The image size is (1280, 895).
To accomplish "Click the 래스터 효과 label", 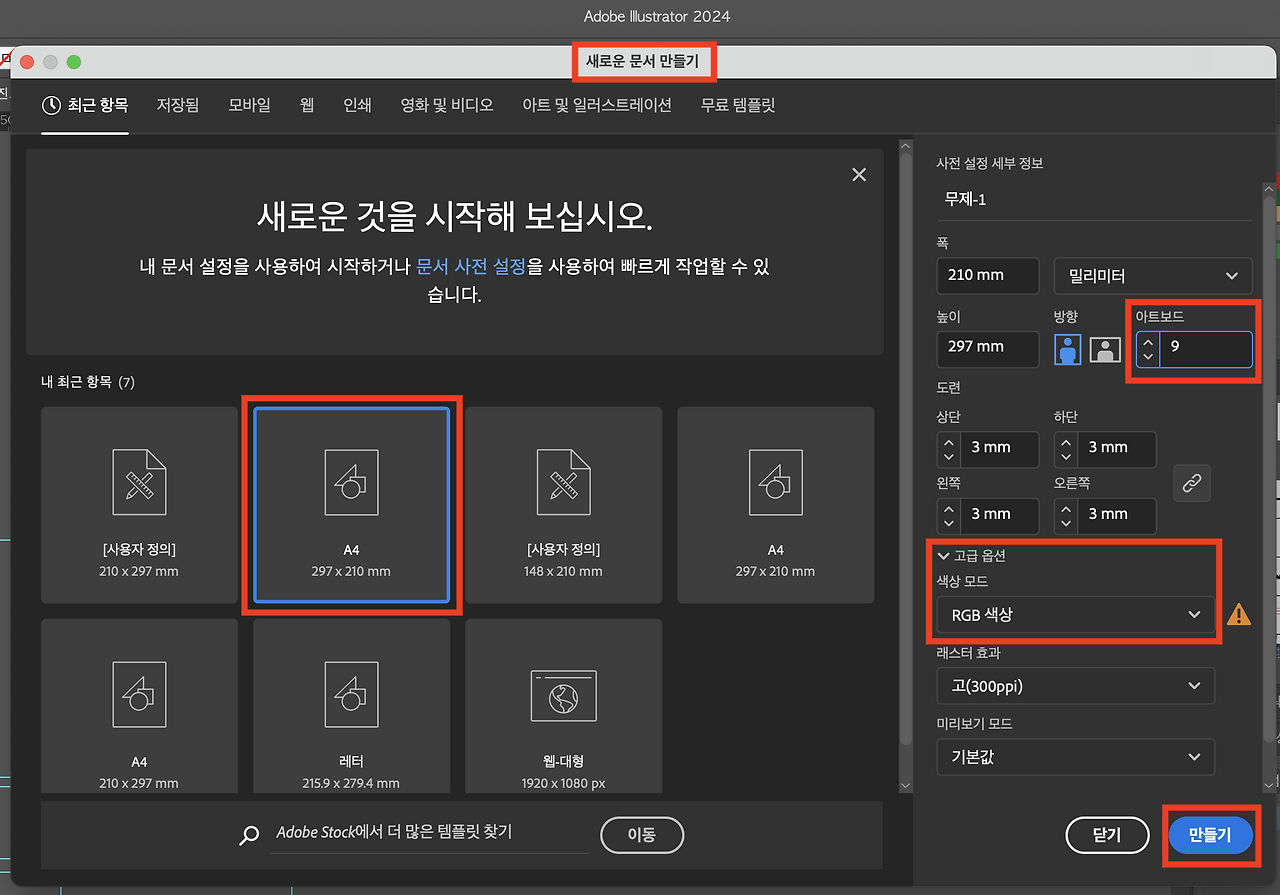I will click(x=969, y=653).
